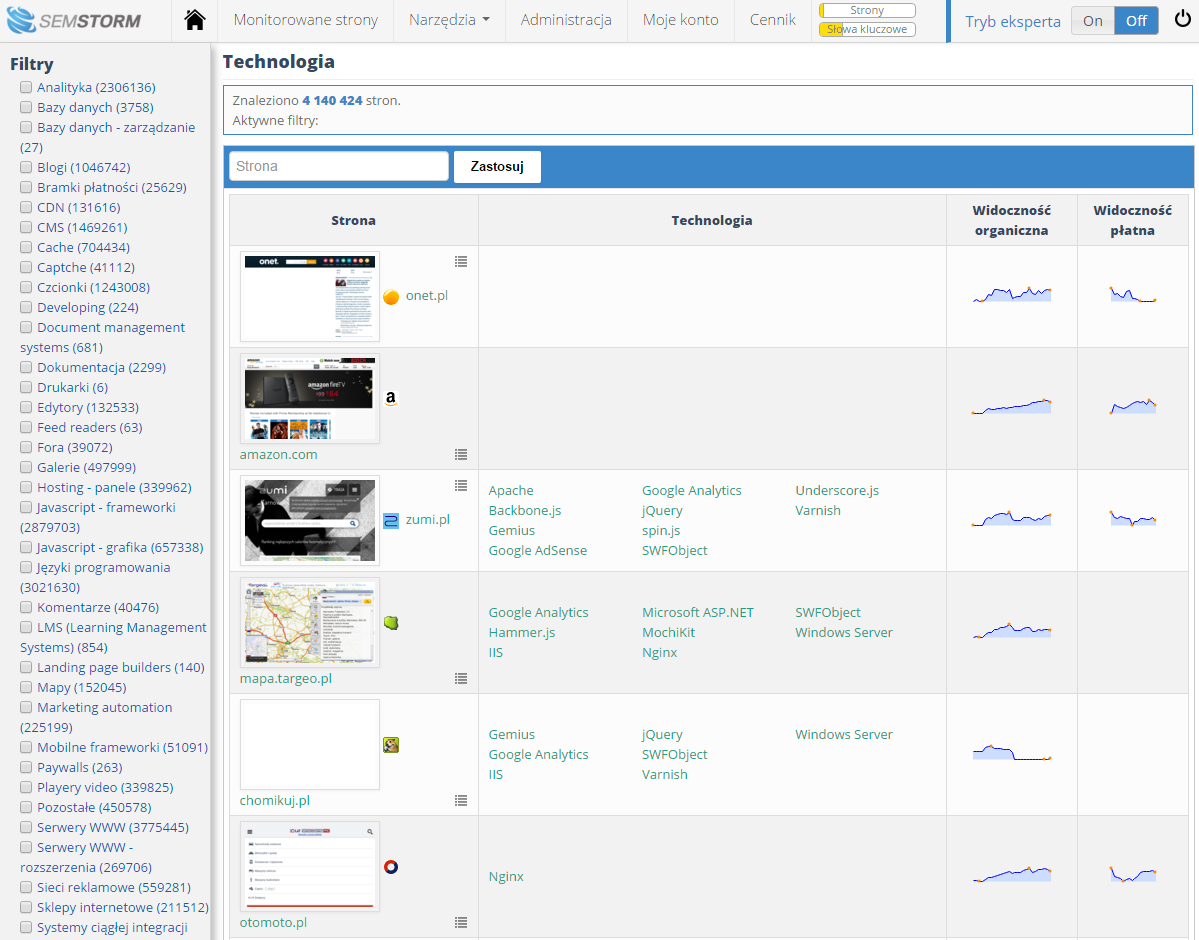Open list menu icon for otomoto.pl
This screenshot has width=1199, height=940.
461,922
